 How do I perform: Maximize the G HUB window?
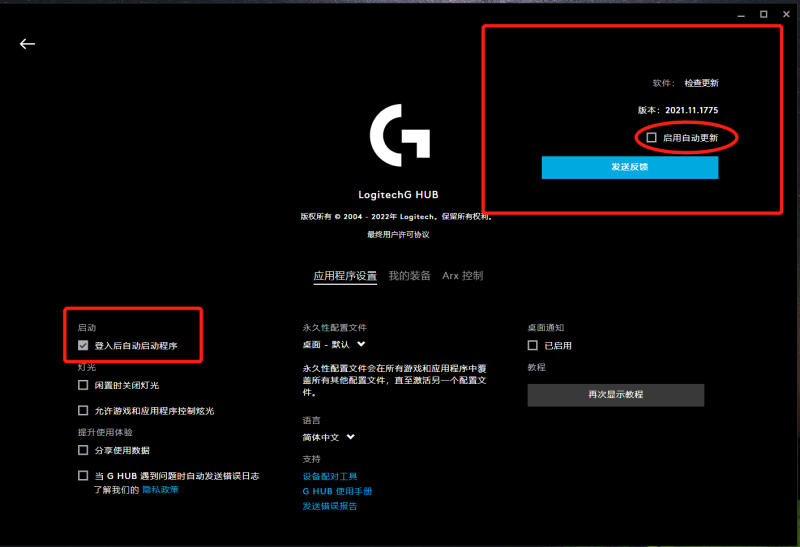coord(763,14)
